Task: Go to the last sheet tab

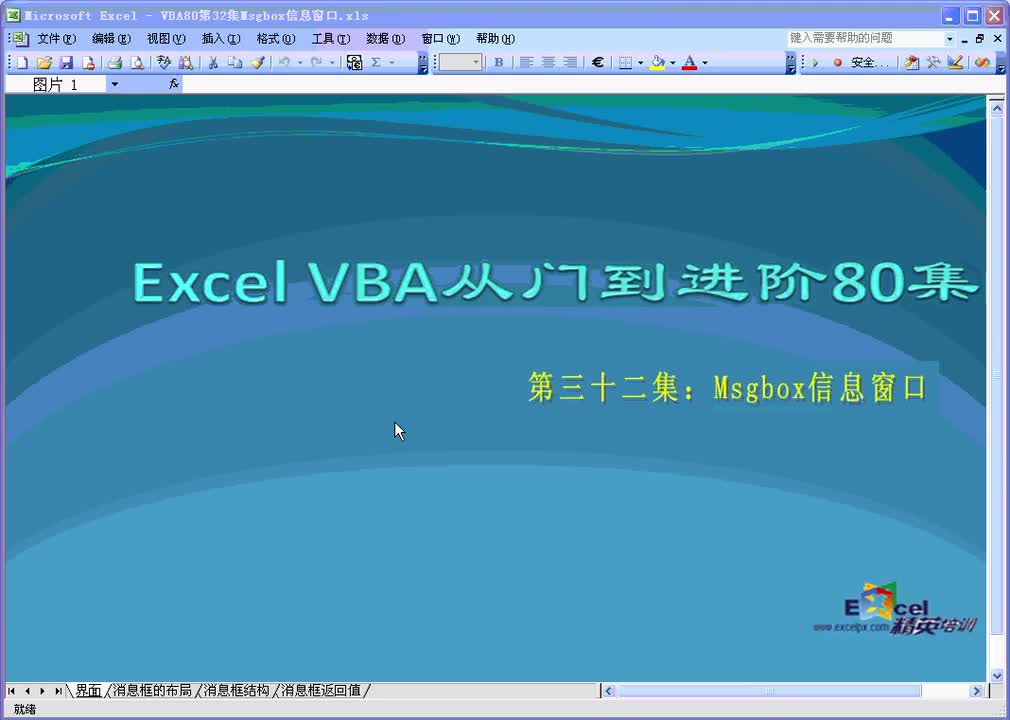Action: coord(57,691)
